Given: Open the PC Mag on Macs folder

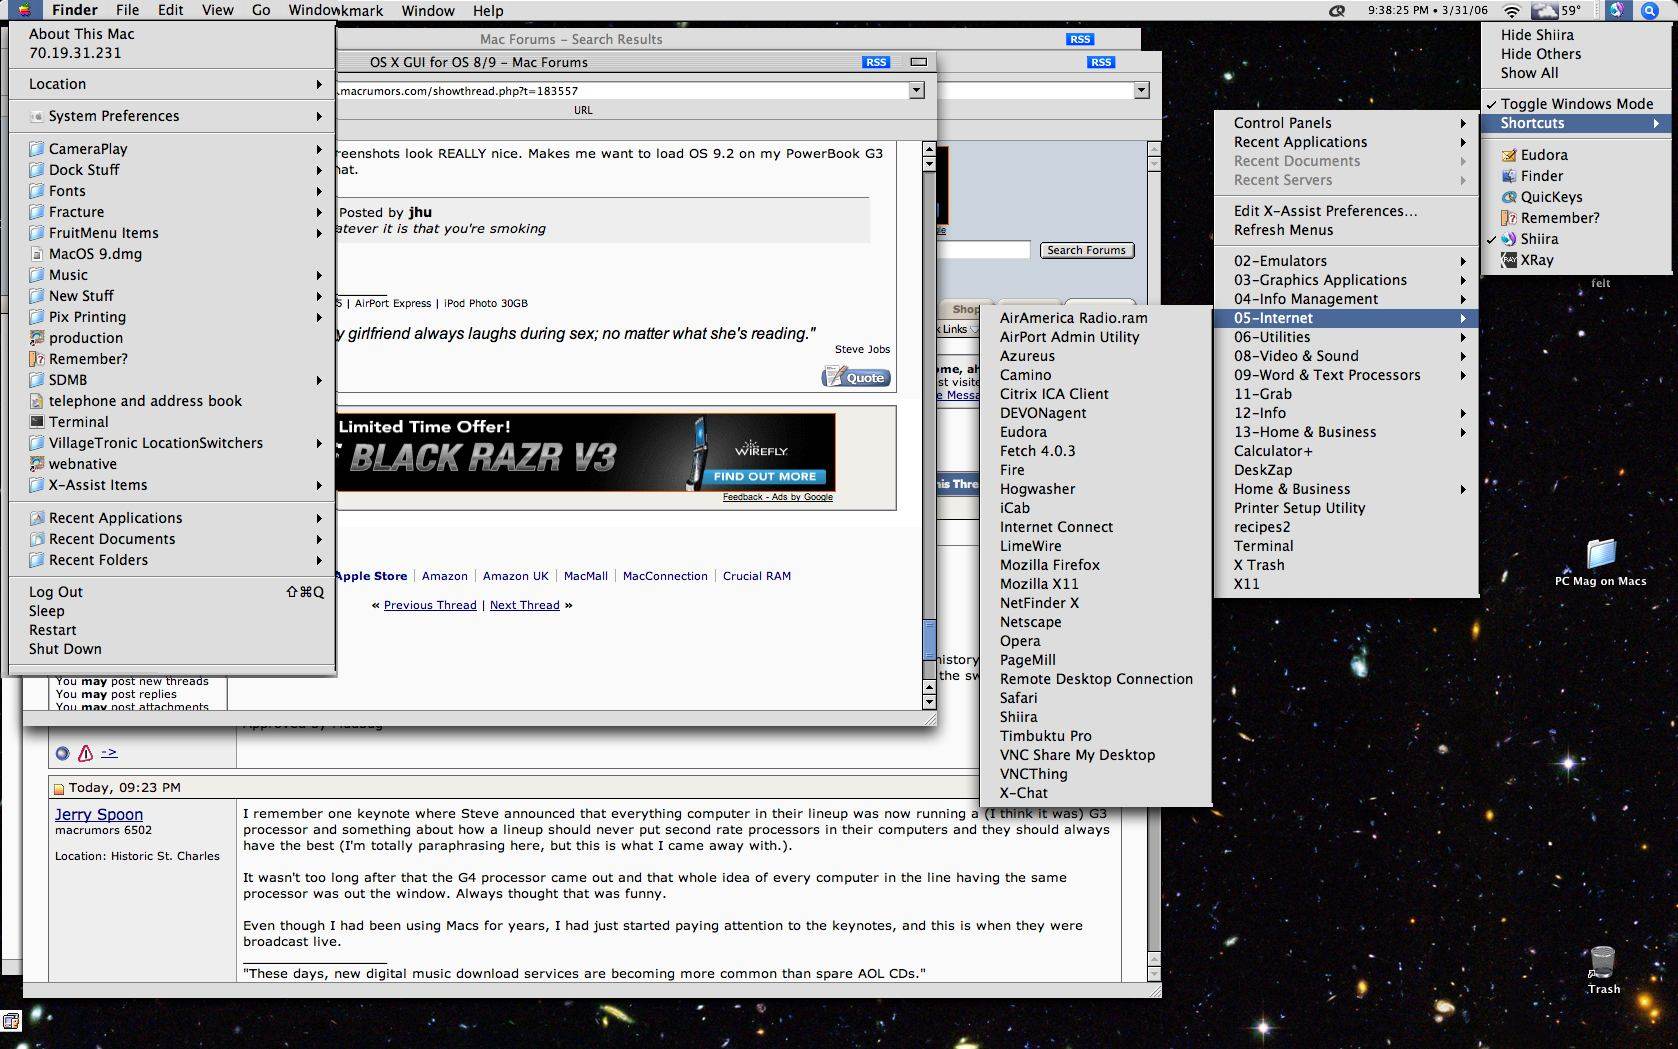Looking at the screenshot, I should (x=1601, y=555).
